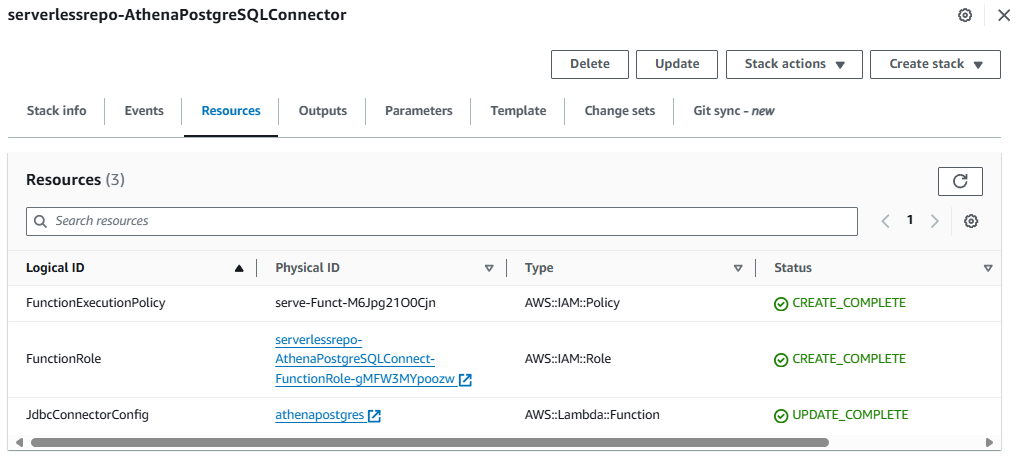1017x457 pixels.
Task: Open FunctionRole physical ID link
Action: pyautogui.click(x=365, y=359)
